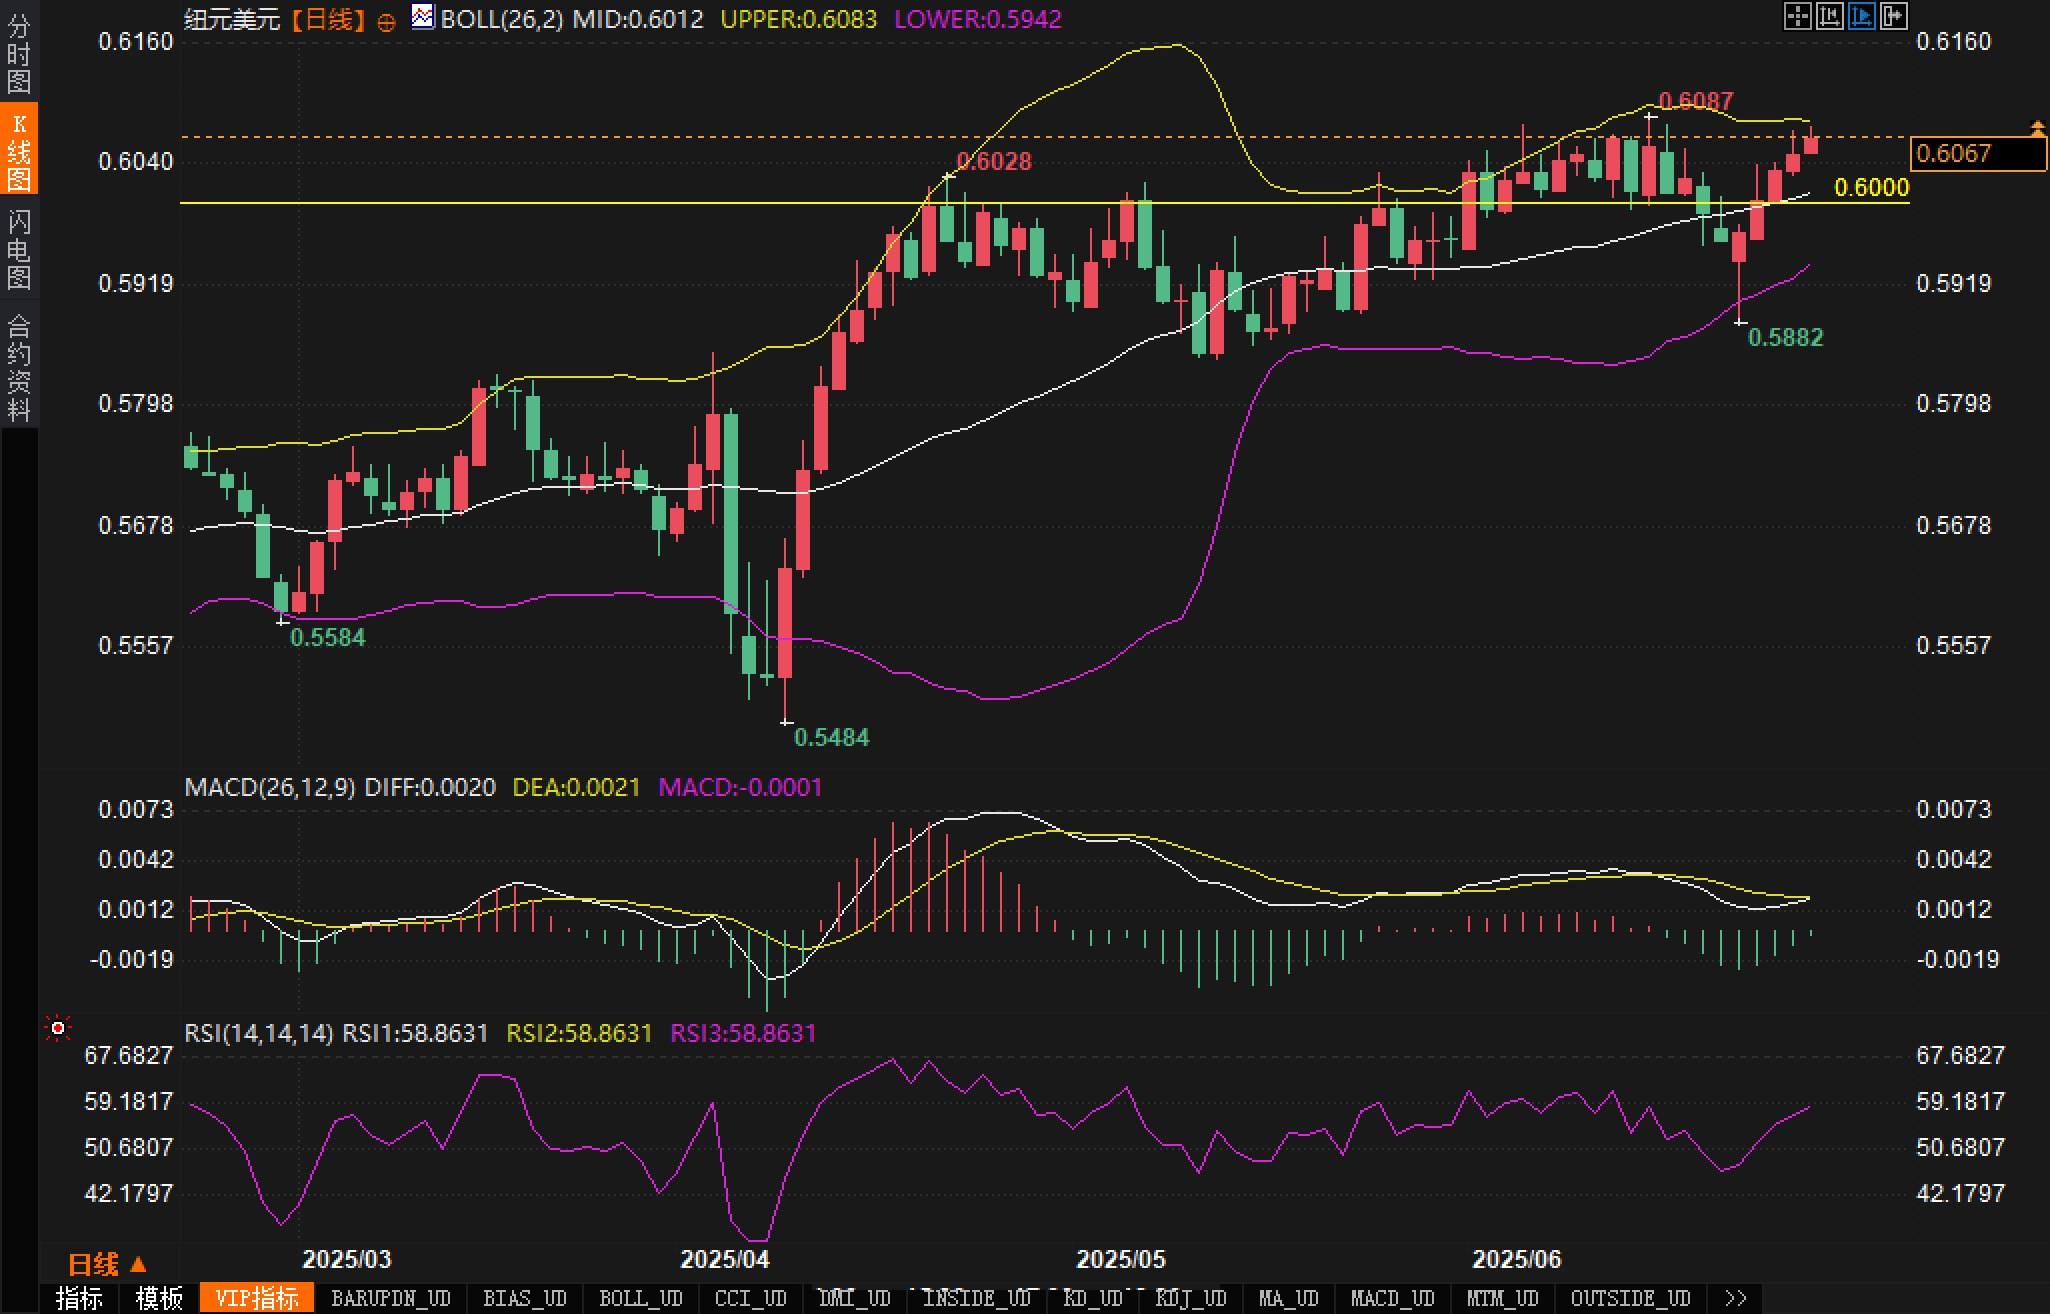Click the RSI1:58.8631 value
Screen dimensions: 2050x1314
click(415, 1033)
